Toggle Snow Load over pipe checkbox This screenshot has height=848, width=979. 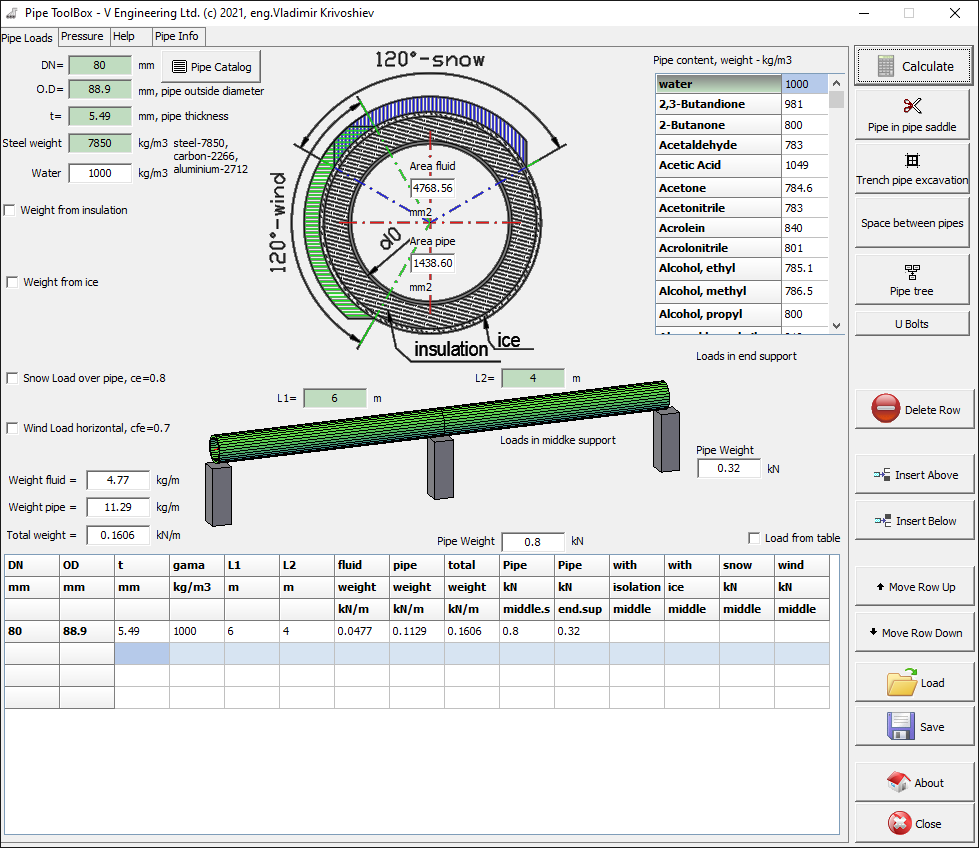click(10, 378)
